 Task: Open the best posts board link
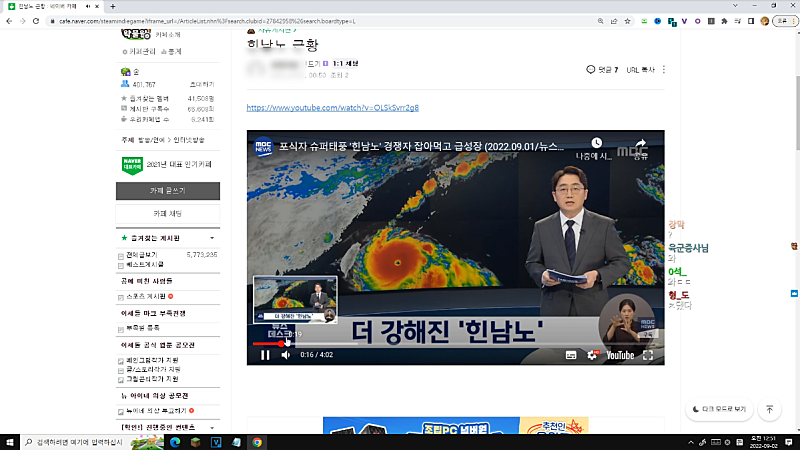pyautogui.click(x=145, y=264)
